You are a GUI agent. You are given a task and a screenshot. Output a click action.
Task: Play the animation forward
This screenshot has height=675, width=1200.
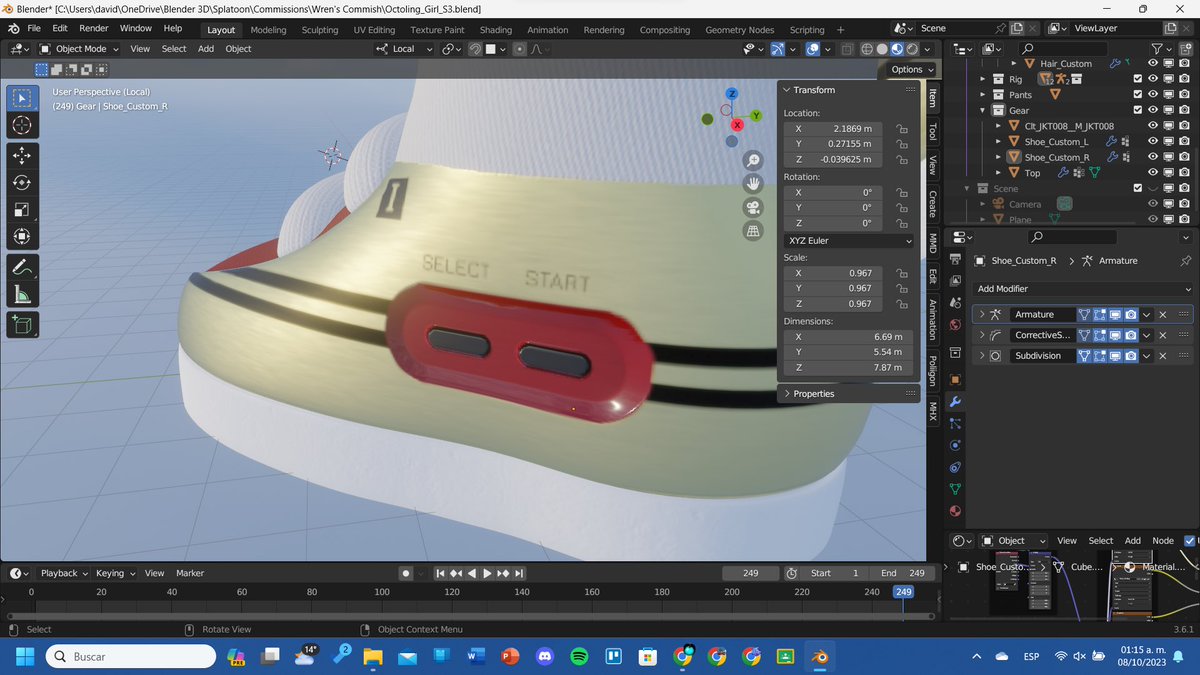488,573
